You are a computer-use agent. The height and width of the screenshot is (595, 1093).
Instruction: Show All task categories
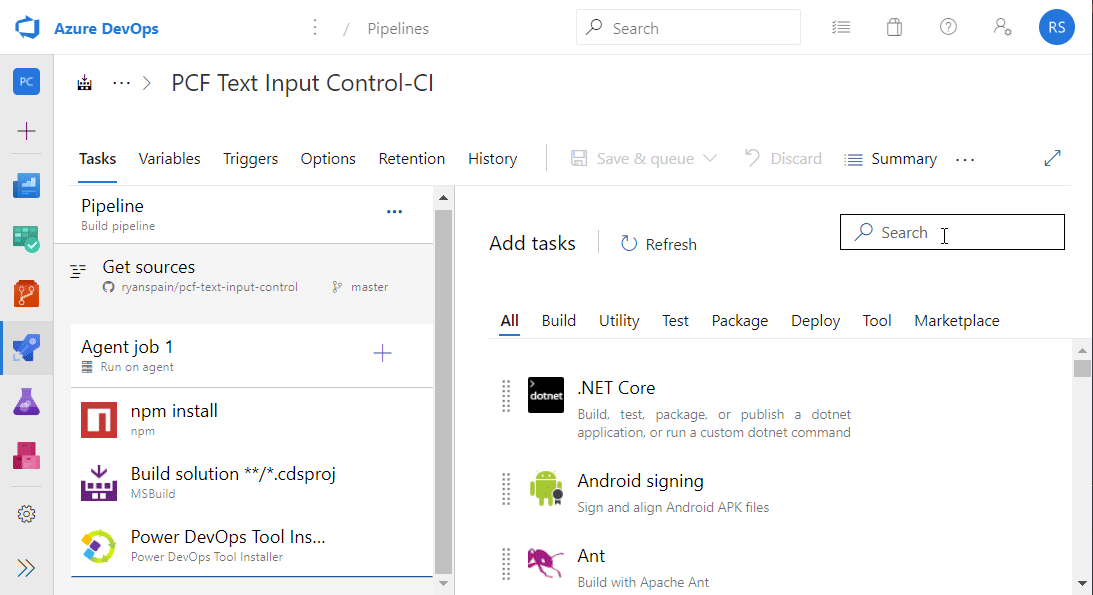click(x=510, y=320)
